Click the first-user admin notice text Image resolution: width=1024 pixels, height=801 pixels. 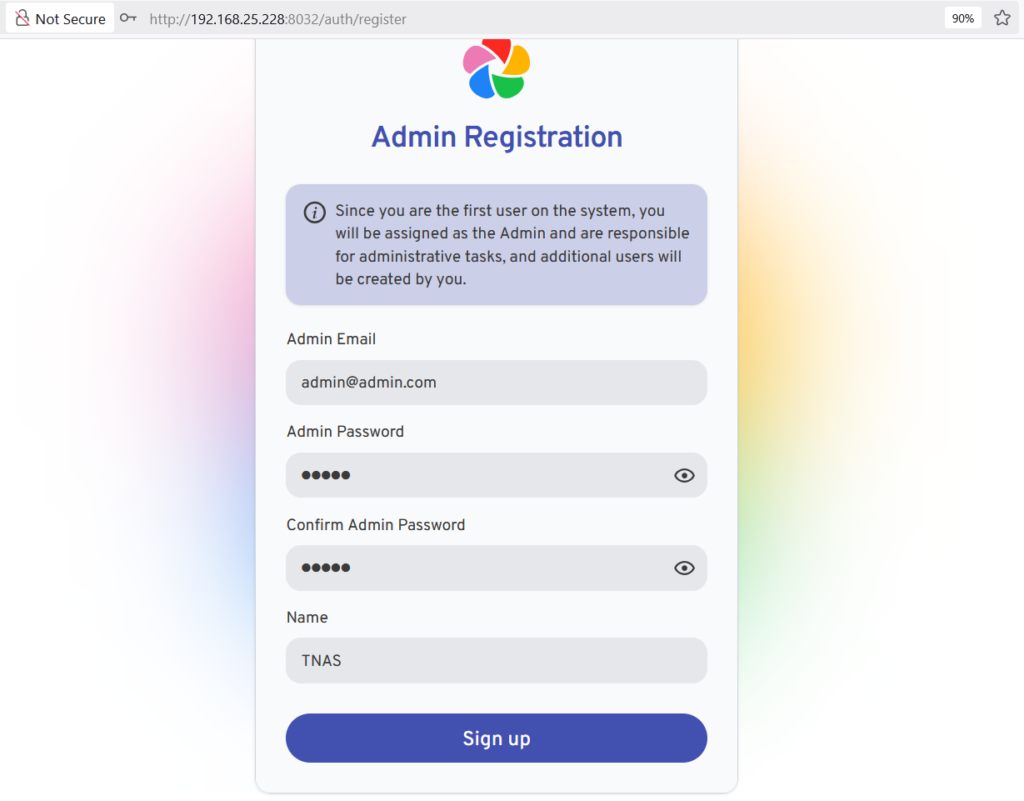coord(510,245)
